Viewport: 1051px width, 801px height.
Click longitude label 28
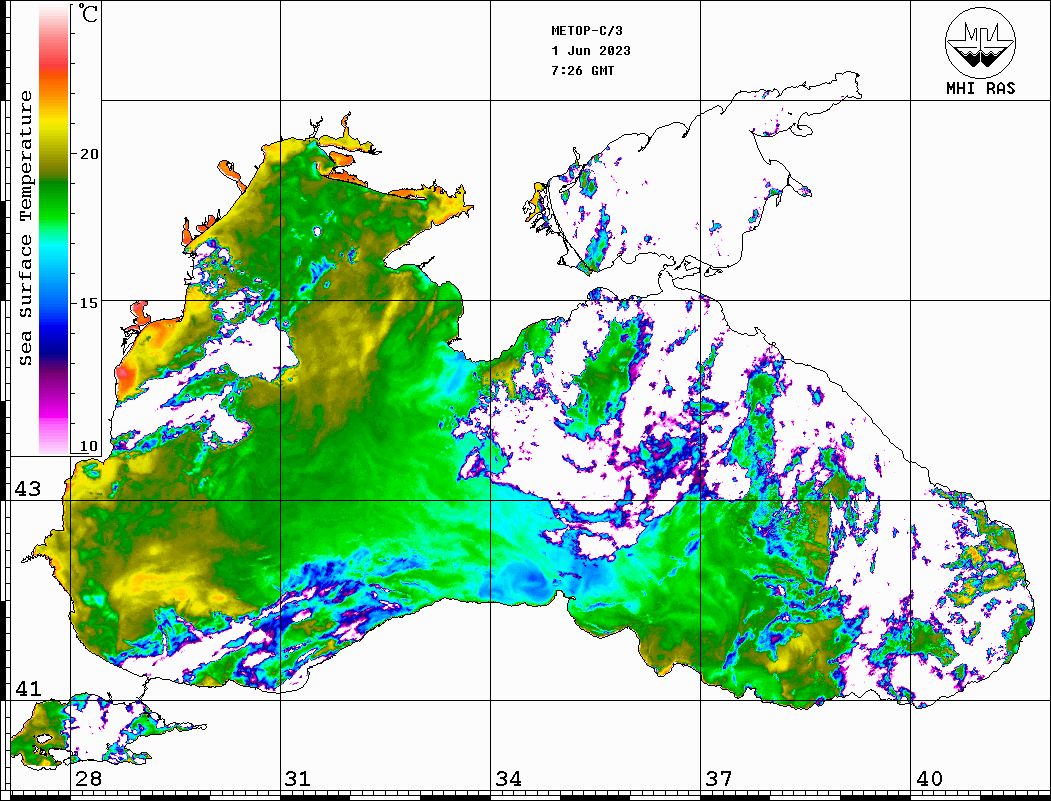[x=88, y=779]
